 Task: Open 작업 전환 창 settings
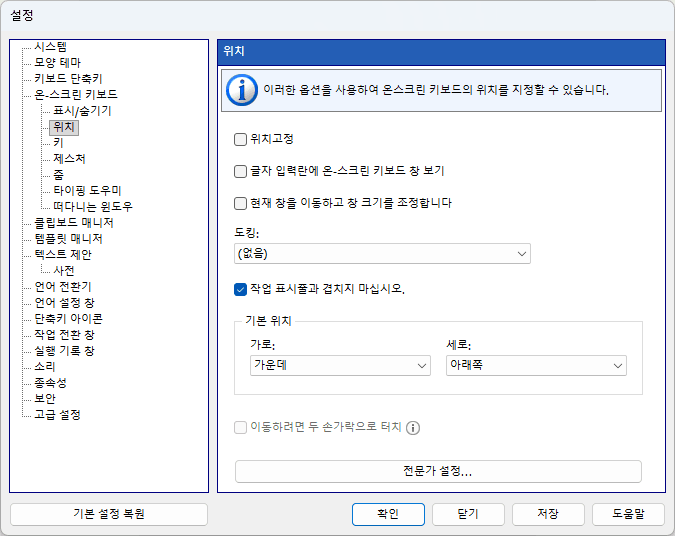tap(64, 335)
